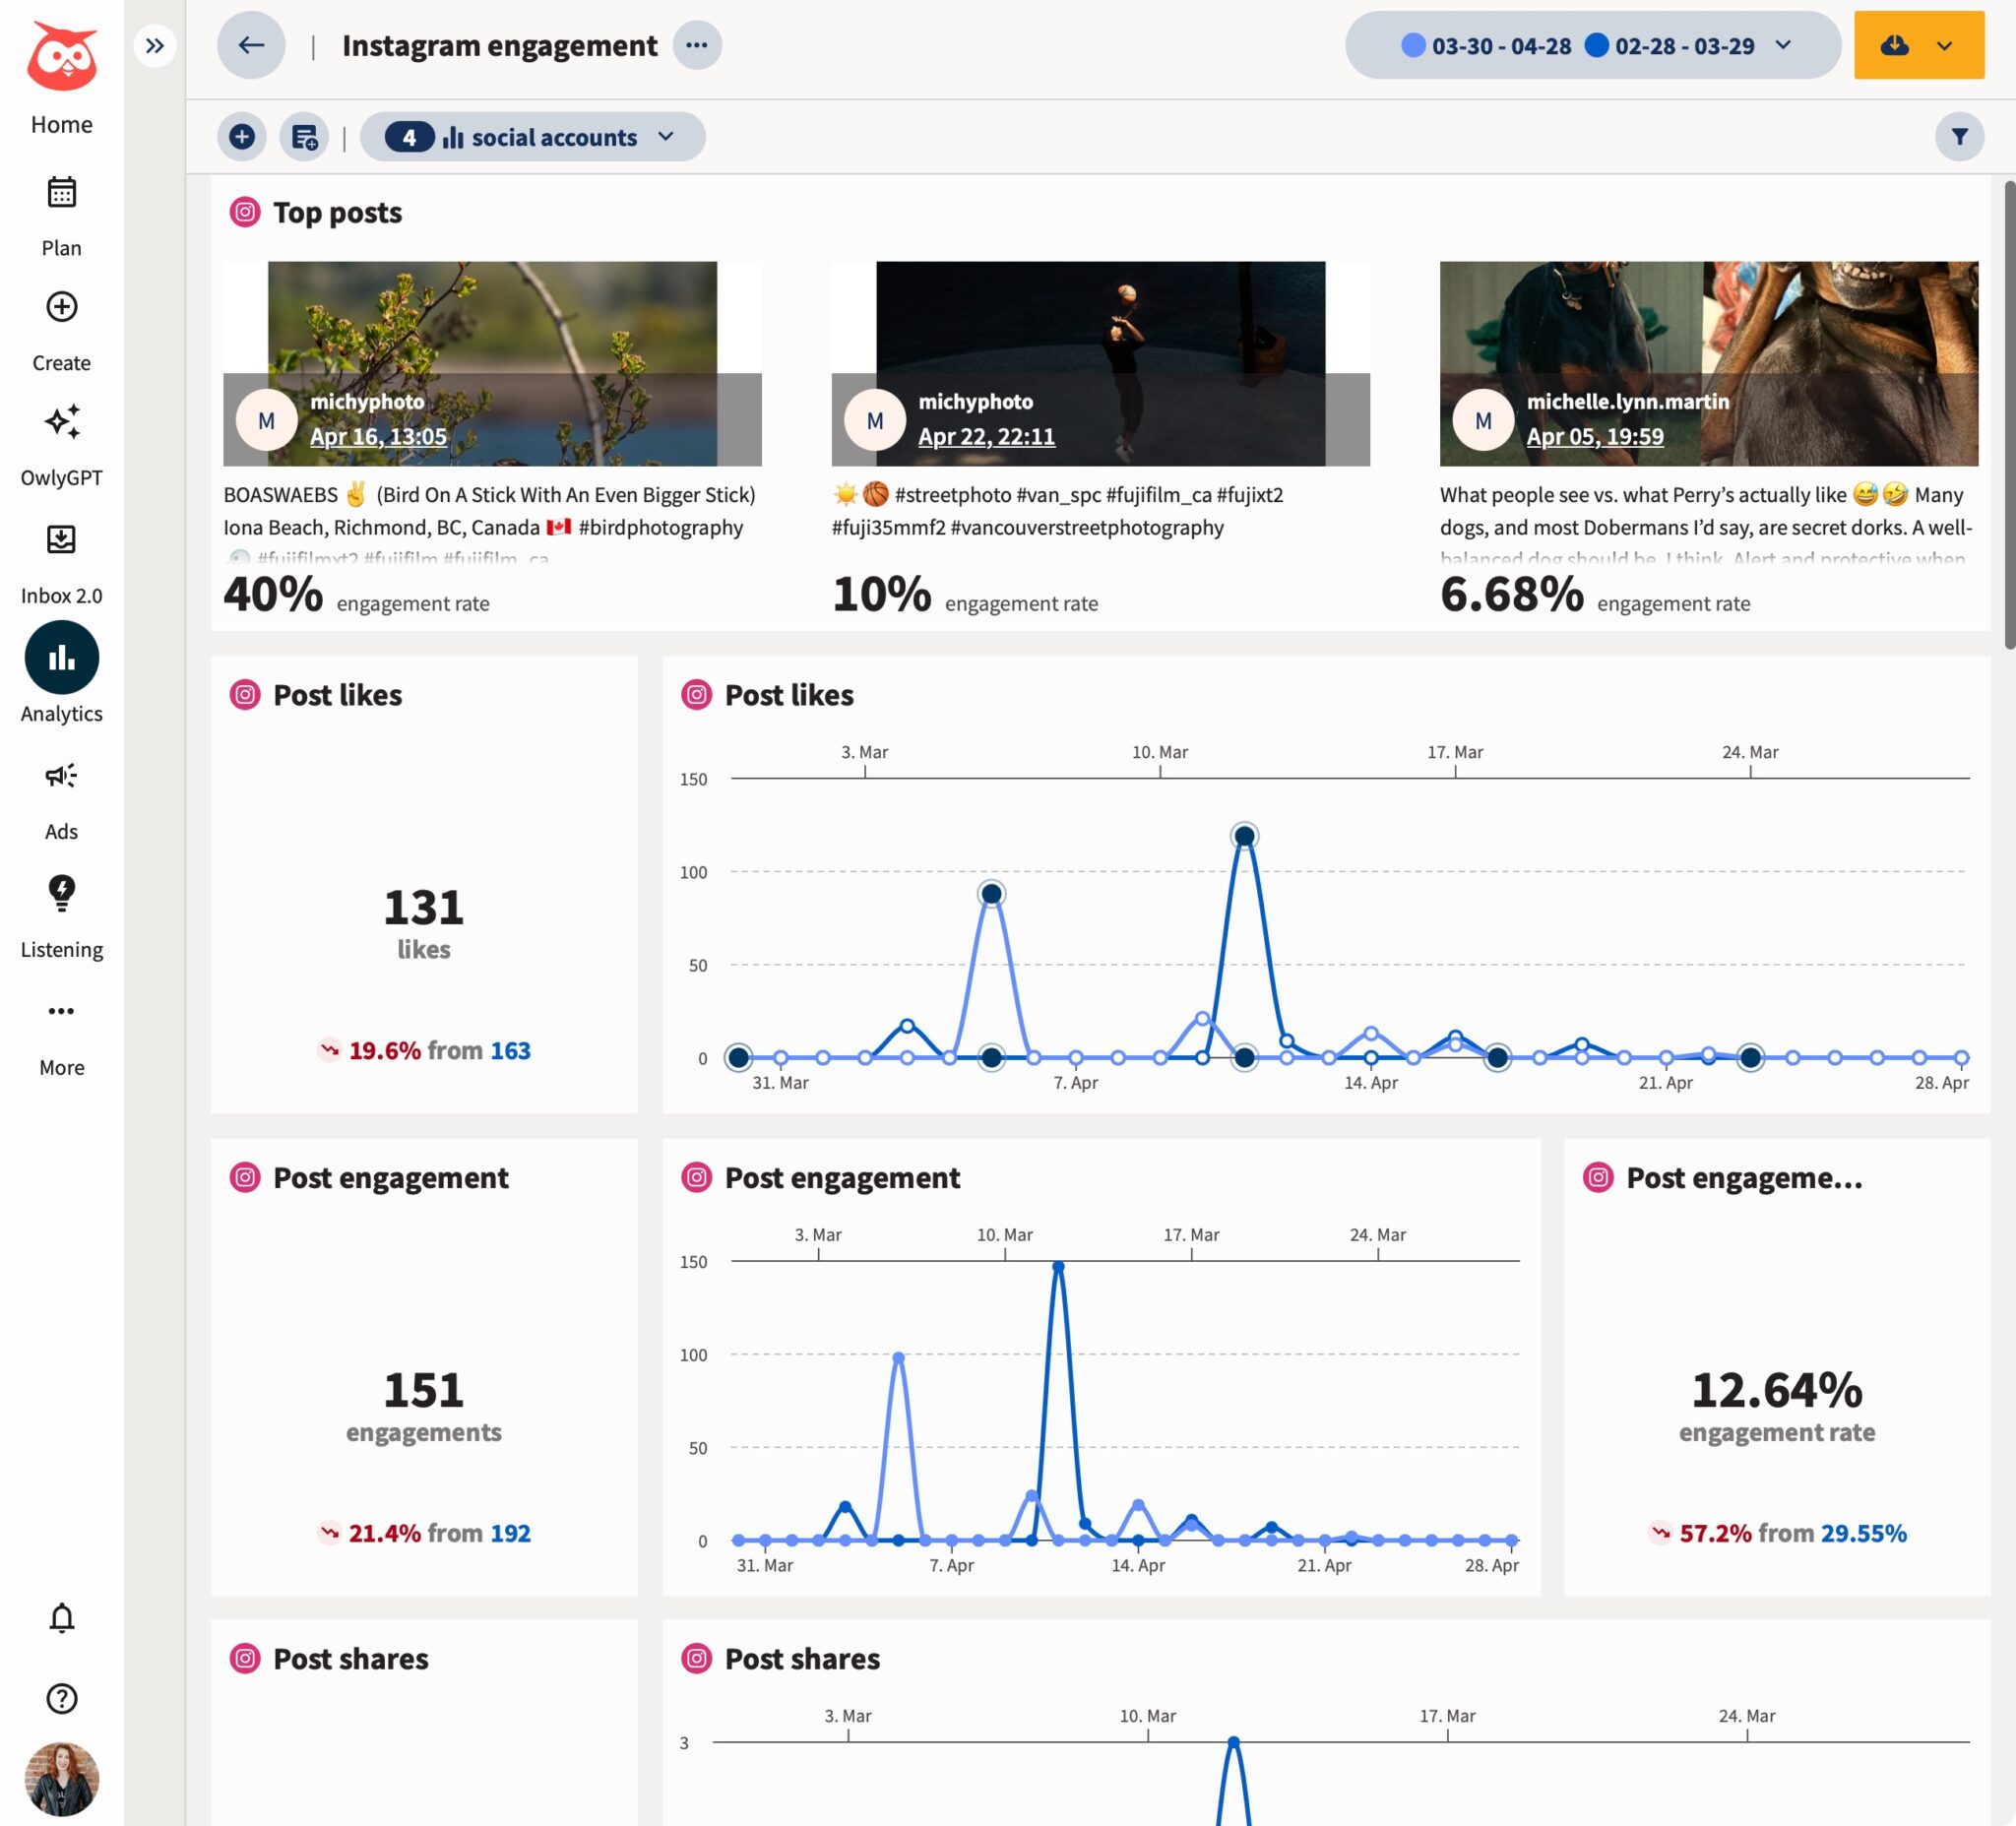The width and height of the screenshot is (2016, 1826).
Task: Add a new tile with the plus icon
Action: pyautogui.click(x=241, y=137)
